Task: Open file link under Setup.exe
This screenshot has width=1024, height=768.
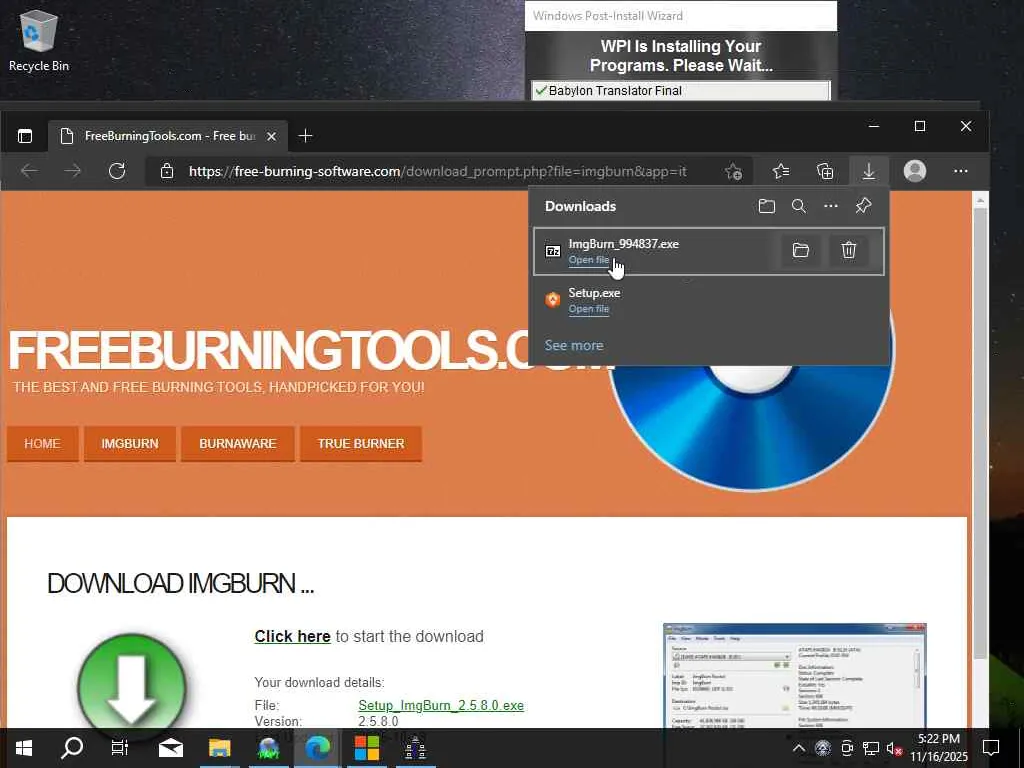Action: click(x=588, y=309)
